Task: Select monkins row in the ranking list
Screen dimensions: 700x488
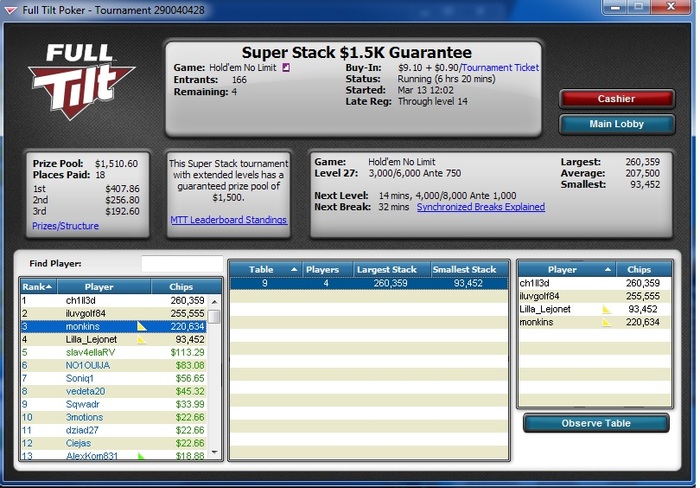Action: coord(114,326)
